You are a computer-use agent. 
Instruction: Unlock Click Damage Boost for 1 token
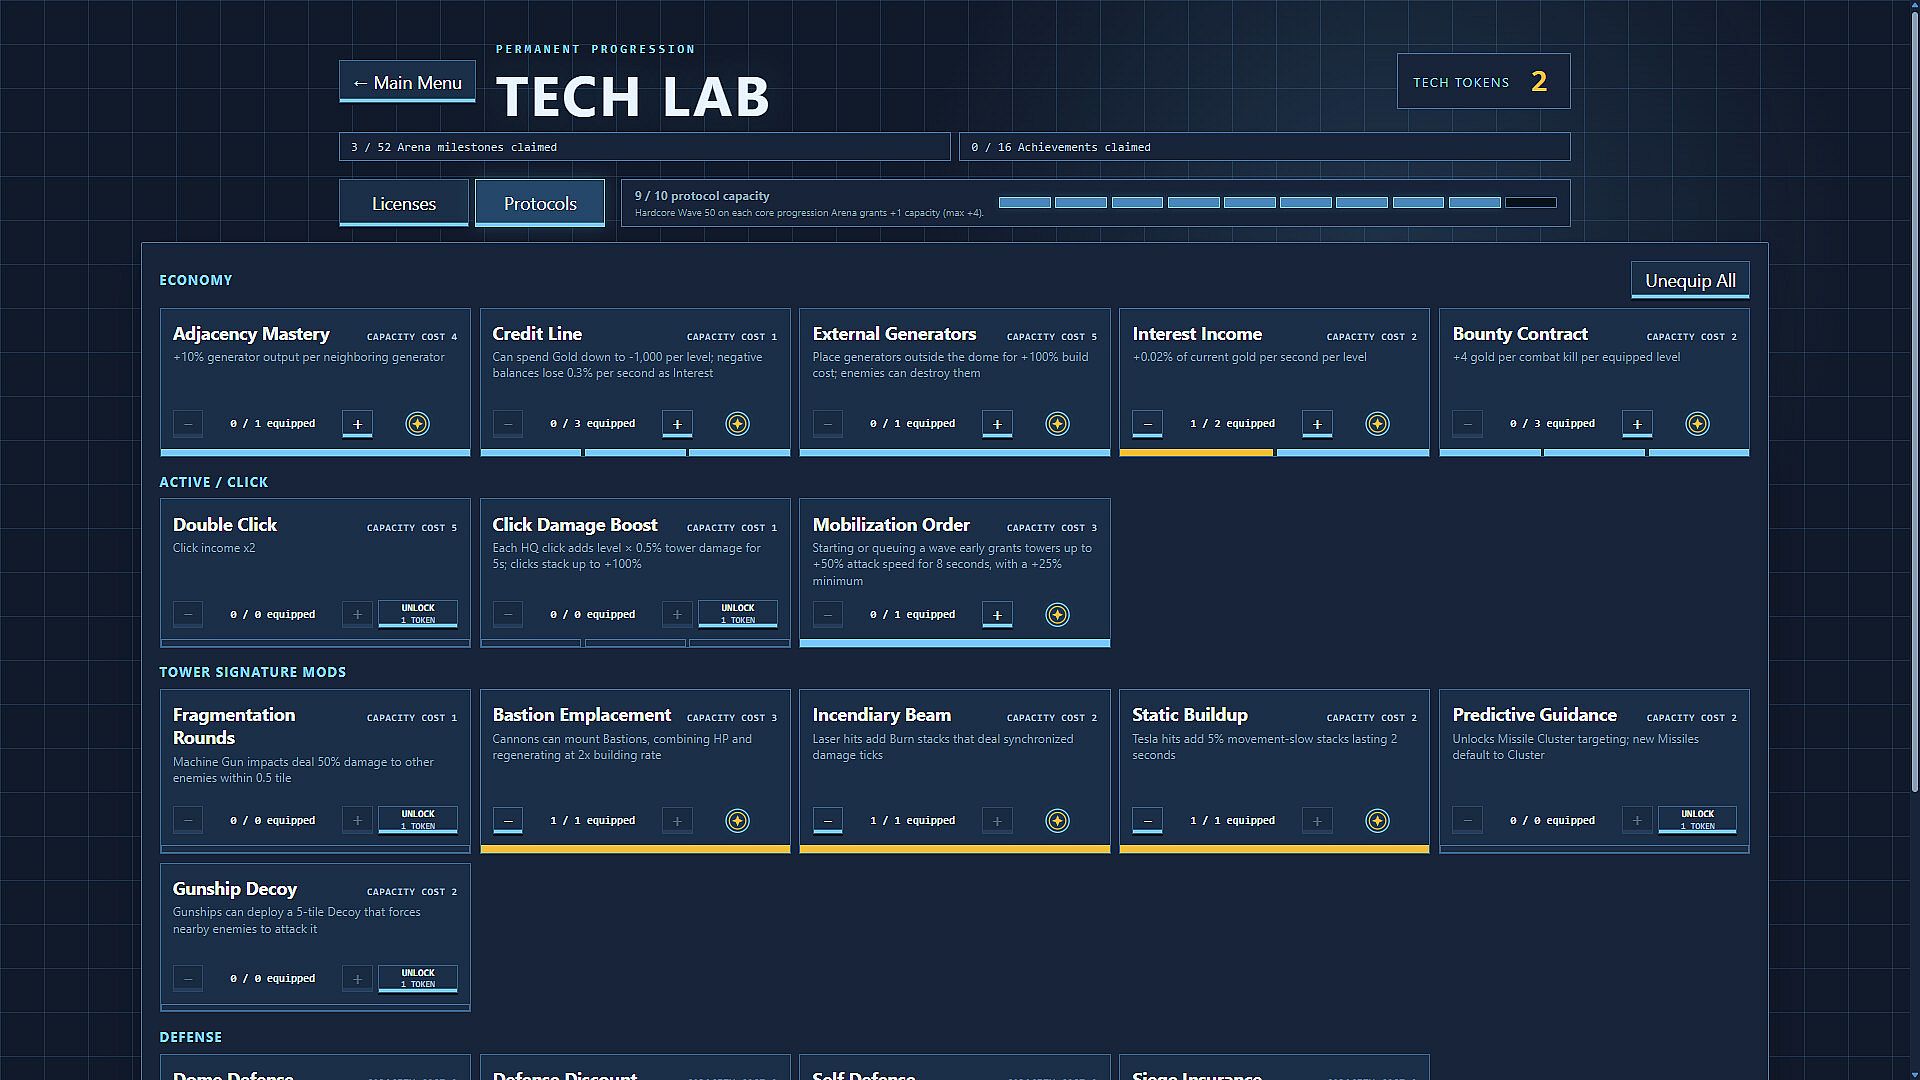[x=738, y=614]
